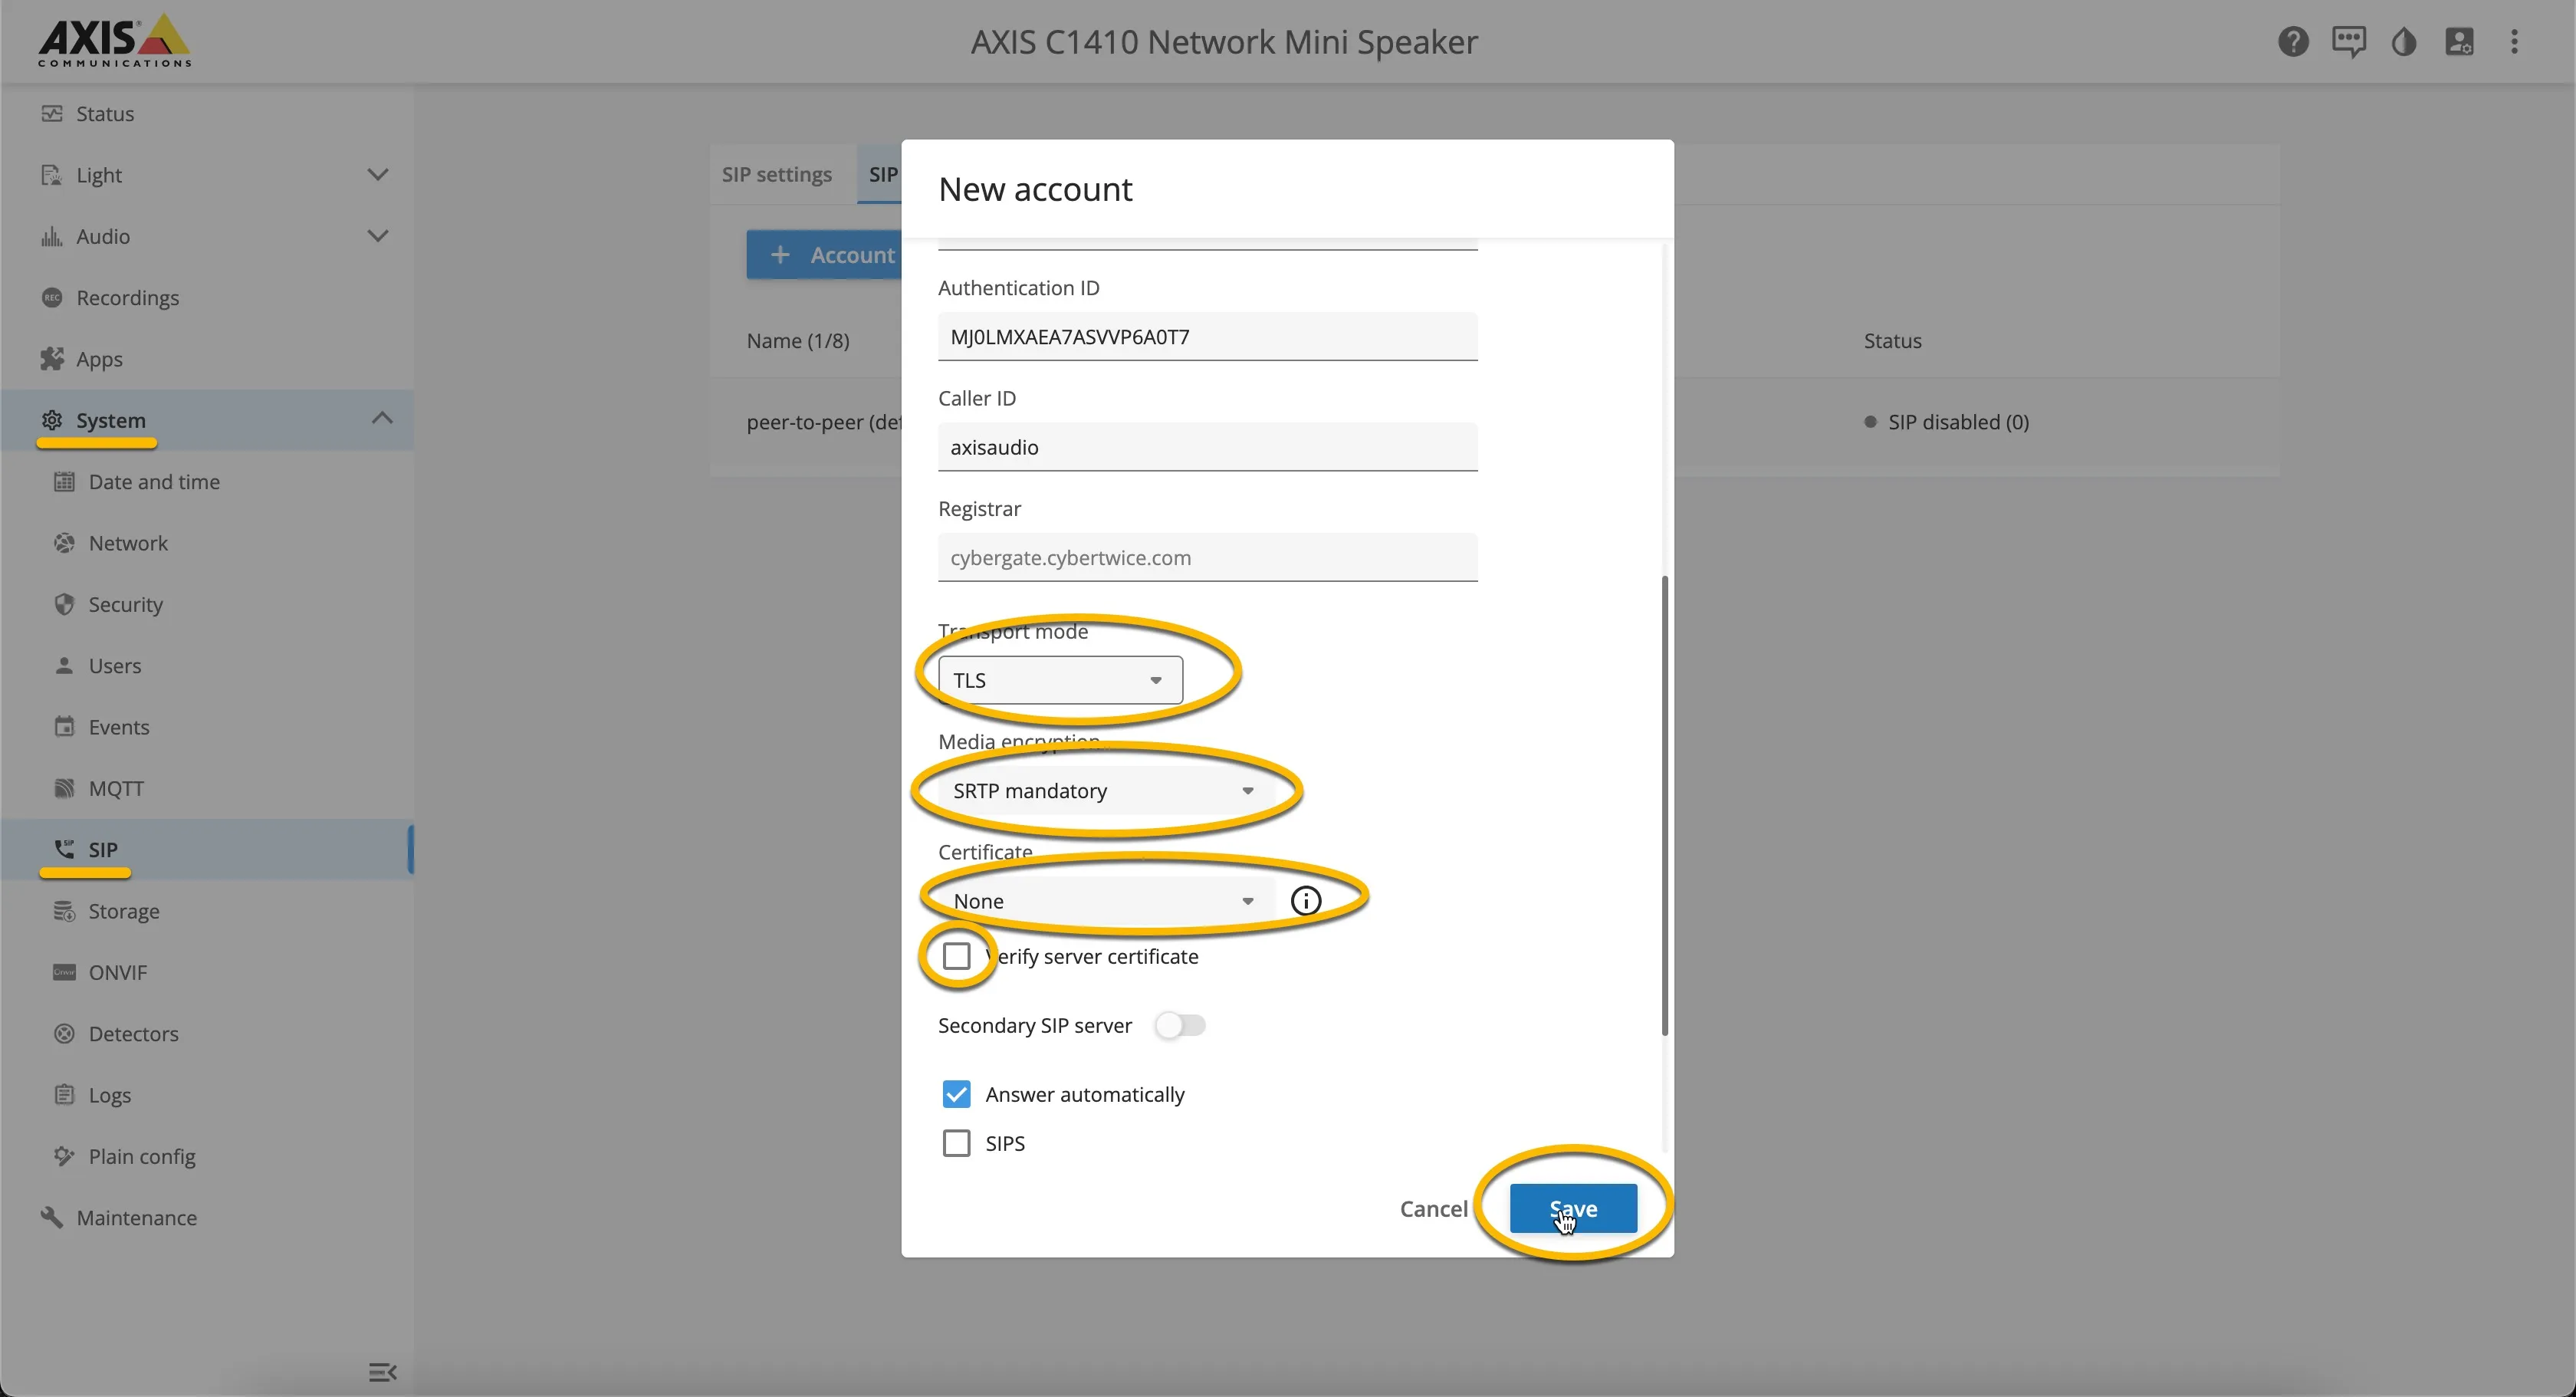This screenshot has height=1397, width=2576.
Task: Save the new account
Action: coord(1573,1208)
